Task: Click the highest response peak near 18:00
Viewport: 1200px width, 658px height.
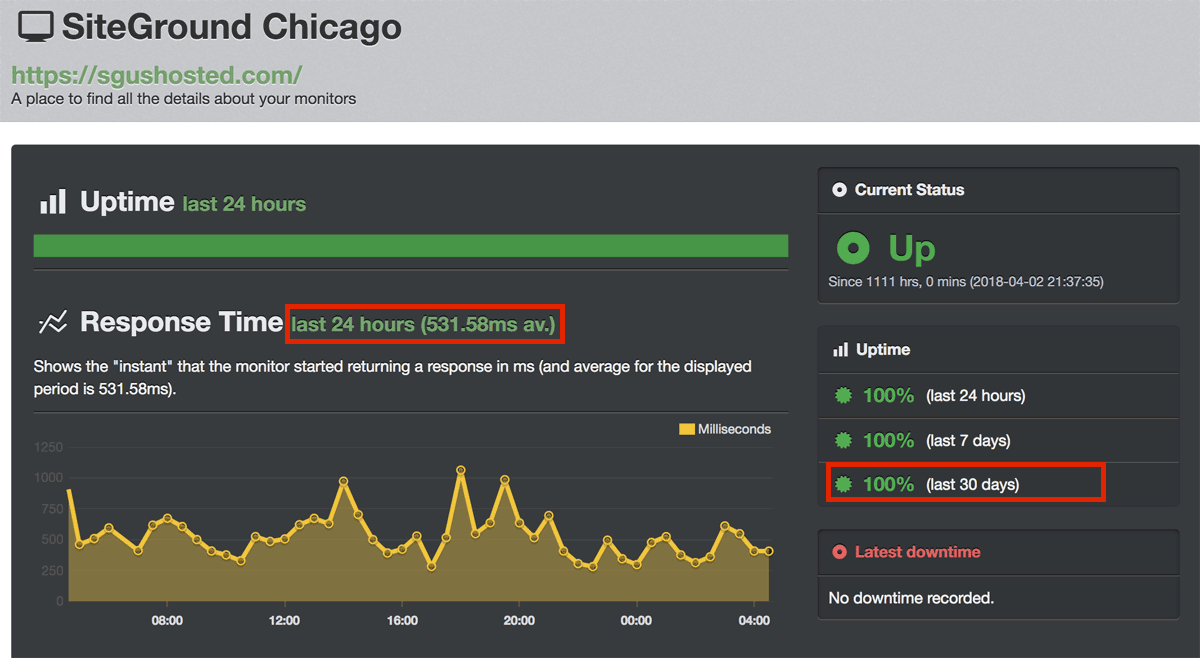Action: [x=461, y=469]
